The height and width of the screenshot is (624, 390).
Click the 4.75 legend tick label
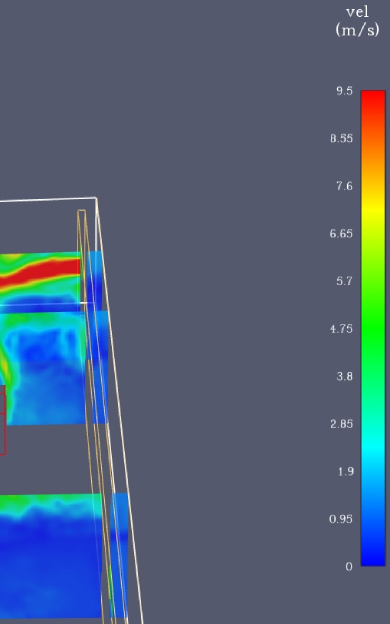341,329
